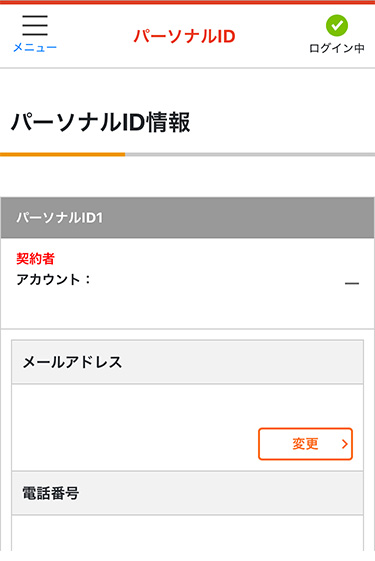
Task: Click the メールアドレス section header
Action: coord(188,362)
